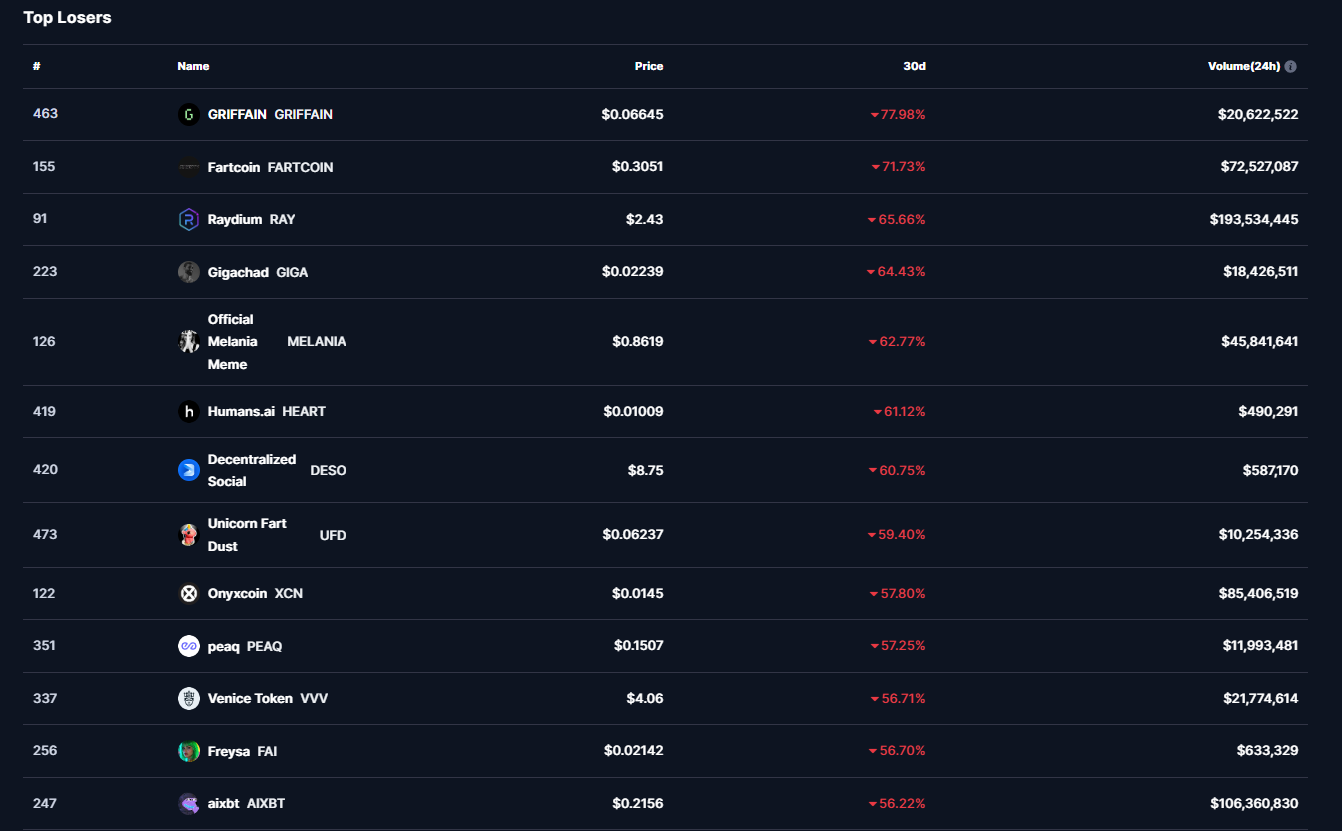
Task: Click Raydium's 30d change of 65.66%
Action: pyautogui.click(x=901, y=220)
